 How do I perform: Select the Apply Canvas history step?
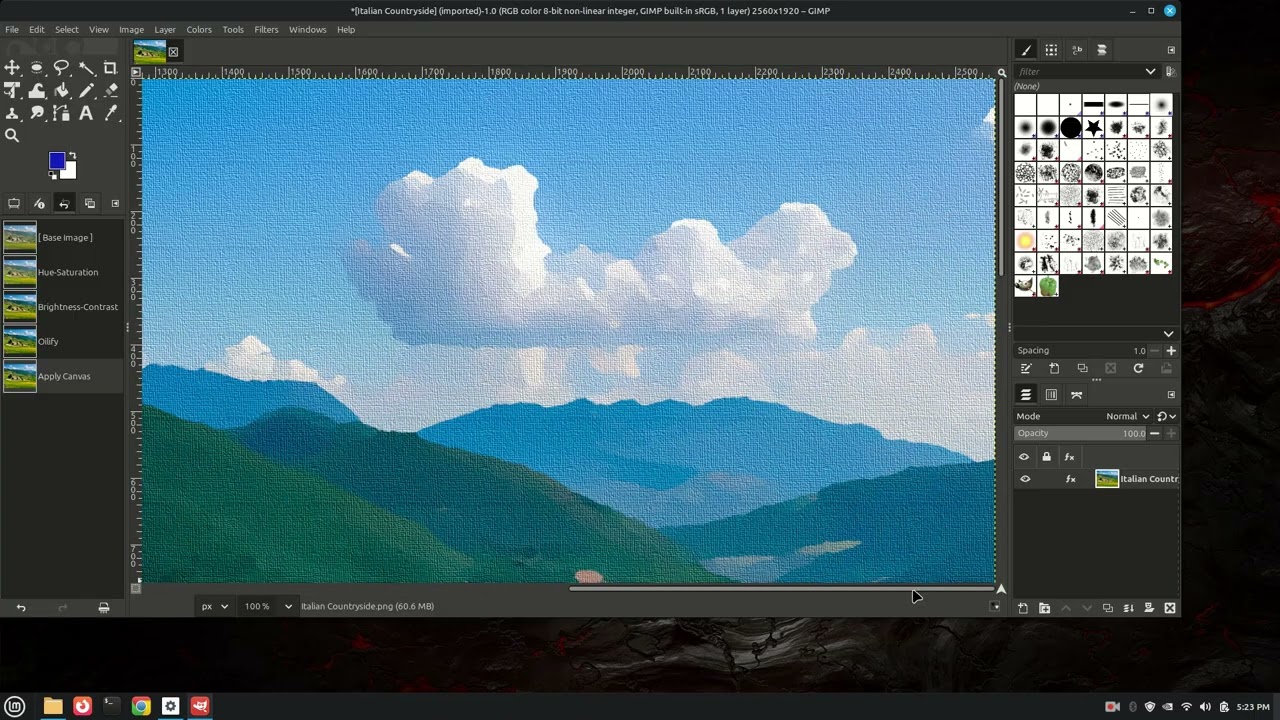[x=62, y=376]
